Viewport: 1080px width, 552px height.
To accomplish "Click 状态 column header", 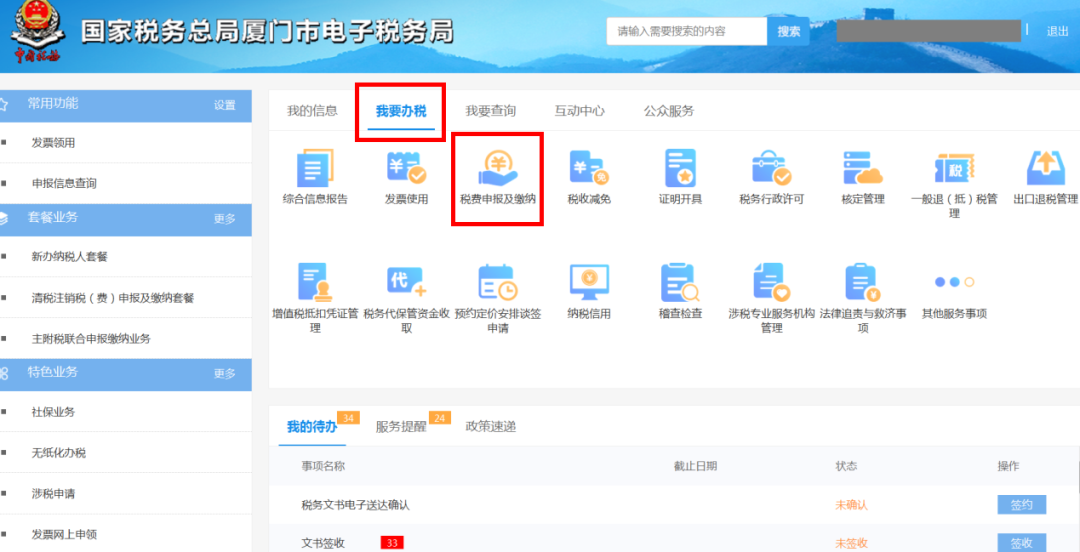I will coord(846,466).
